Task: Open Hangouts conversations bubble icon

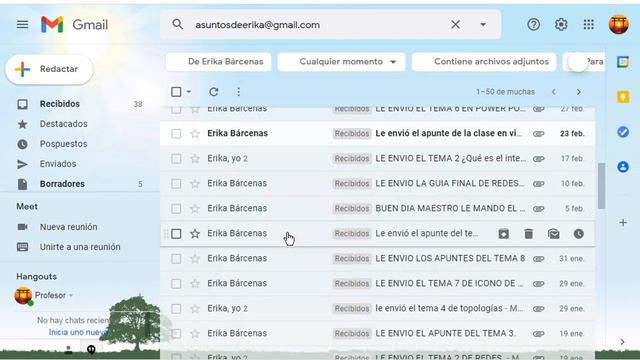Action: click(91, 349)
